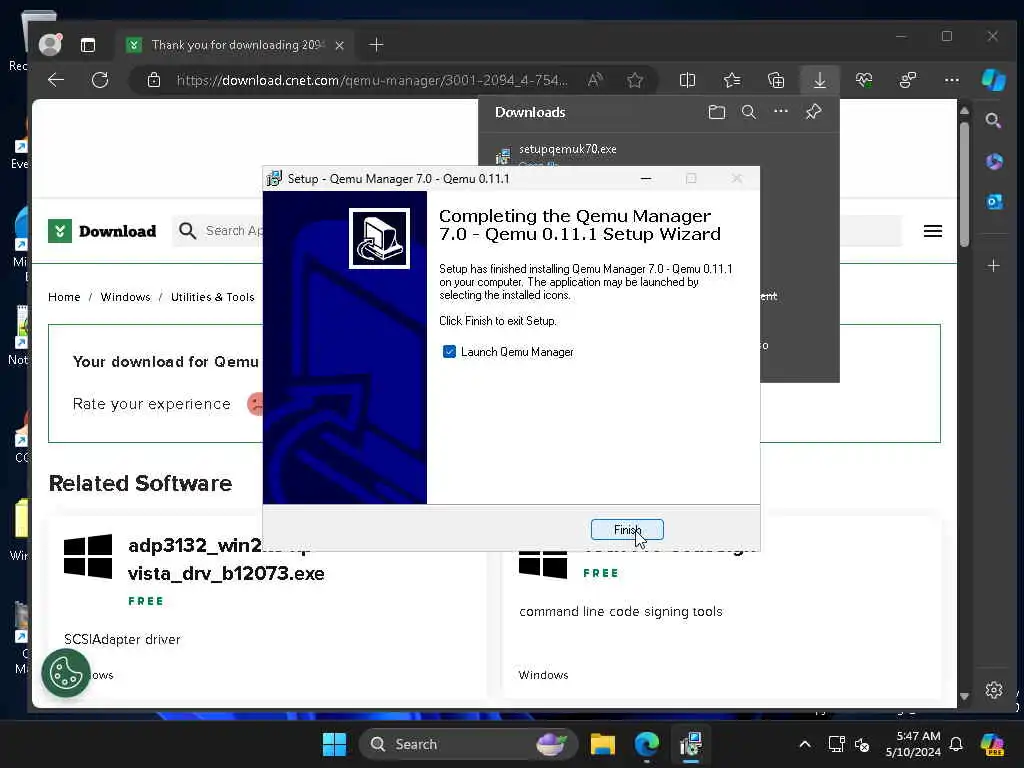Click the Search Apps field on the page
This screenshot has height=768, width=1024.
(x=219, y=231)
